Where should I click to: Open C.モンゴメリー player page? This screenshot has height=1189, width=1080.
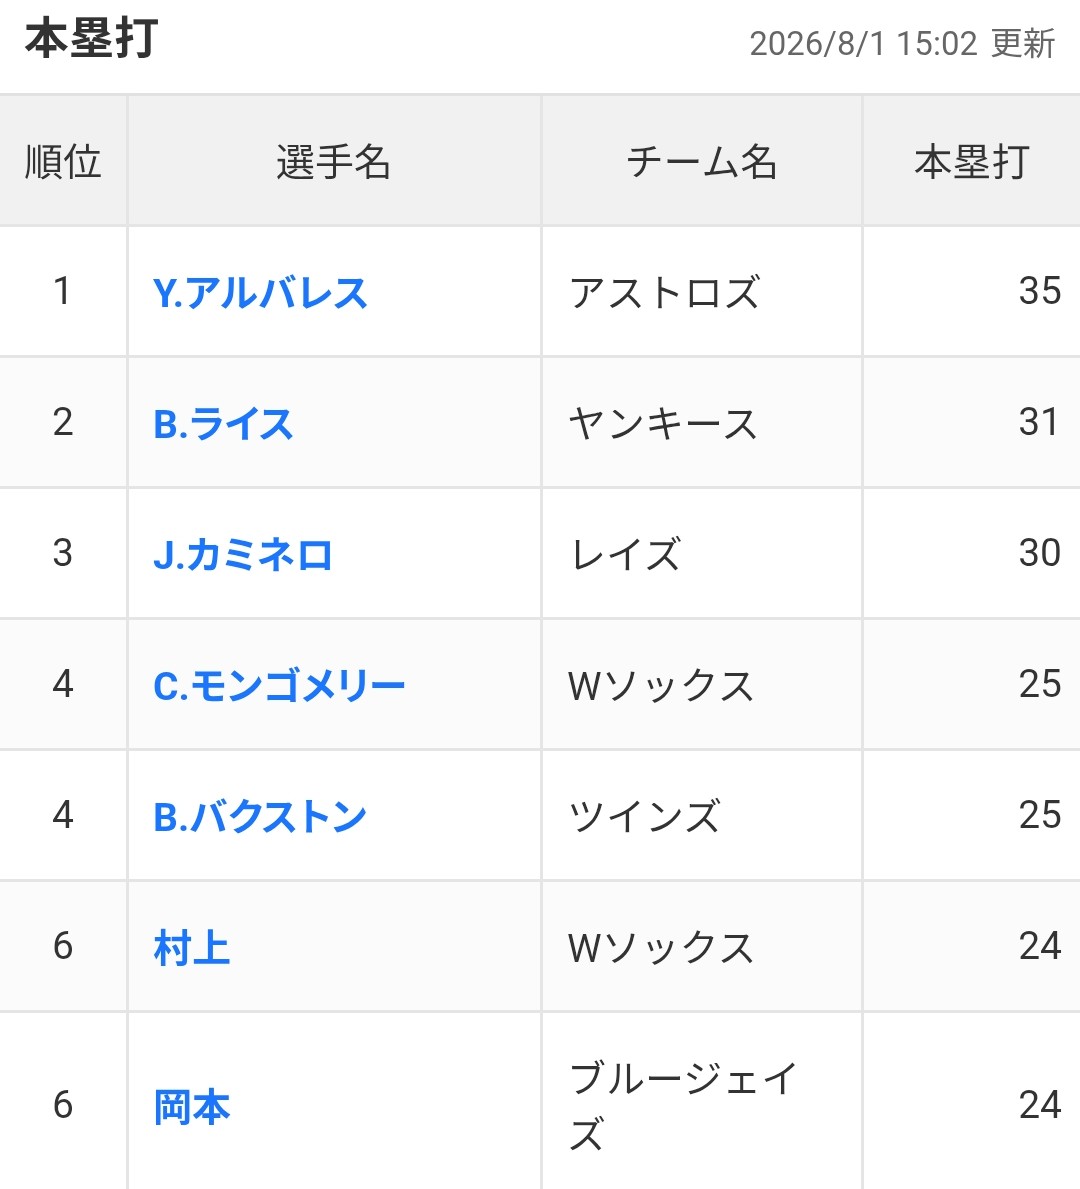coord(279,686)
